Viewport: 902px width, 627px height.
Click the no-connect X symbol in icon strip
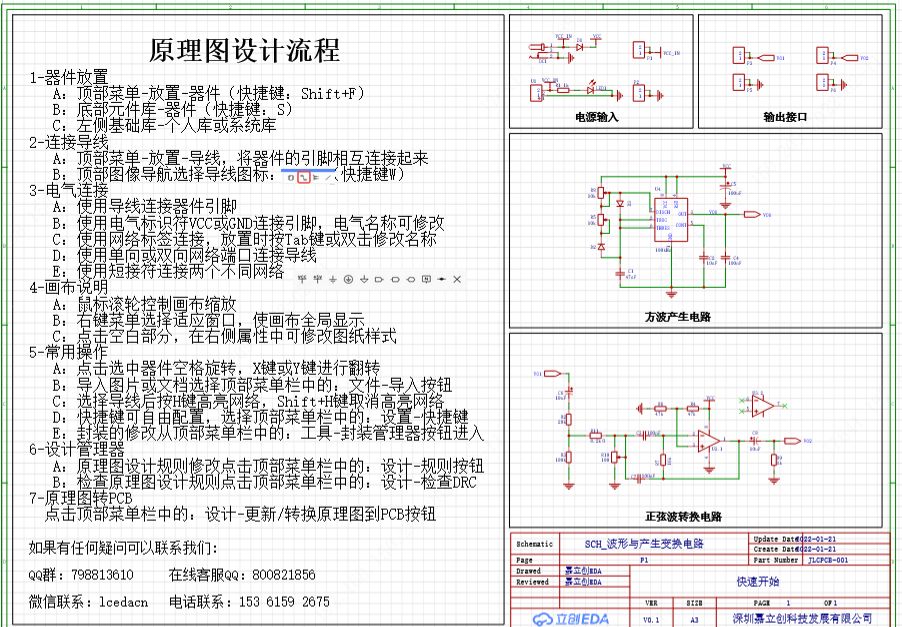click(457, 279)
